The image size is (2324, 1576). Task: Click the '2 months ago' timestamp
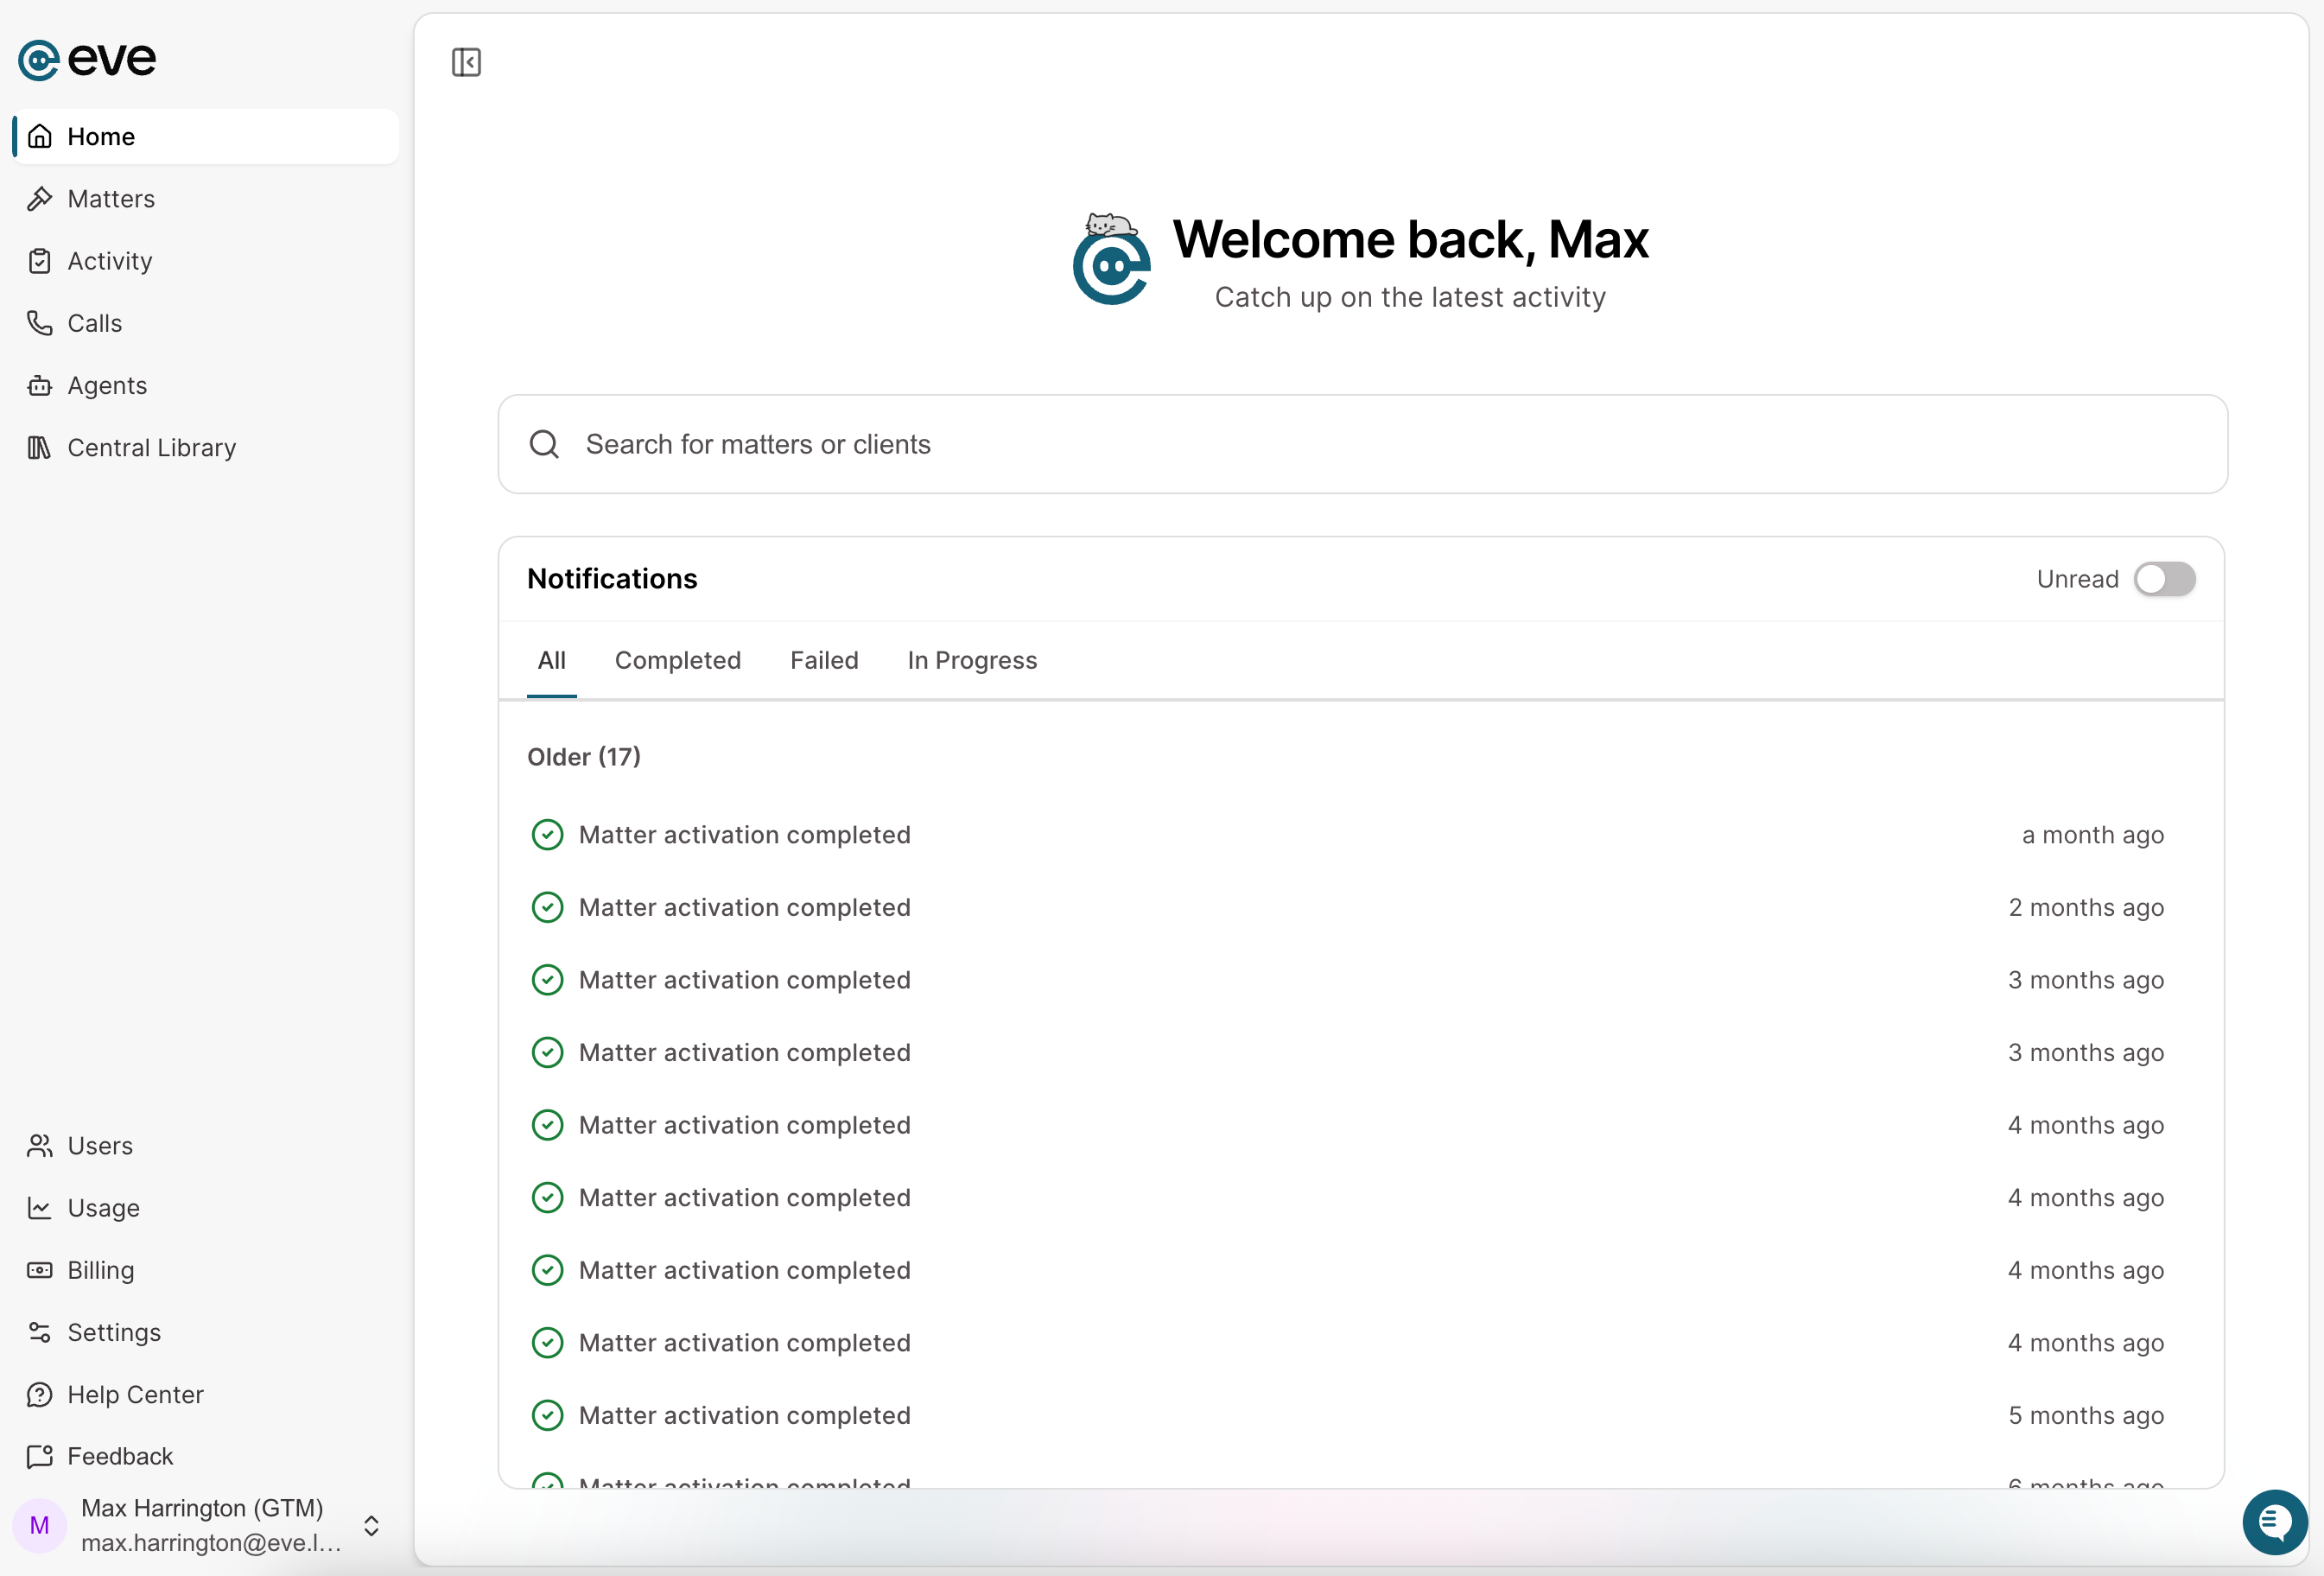pos(2086,907)
